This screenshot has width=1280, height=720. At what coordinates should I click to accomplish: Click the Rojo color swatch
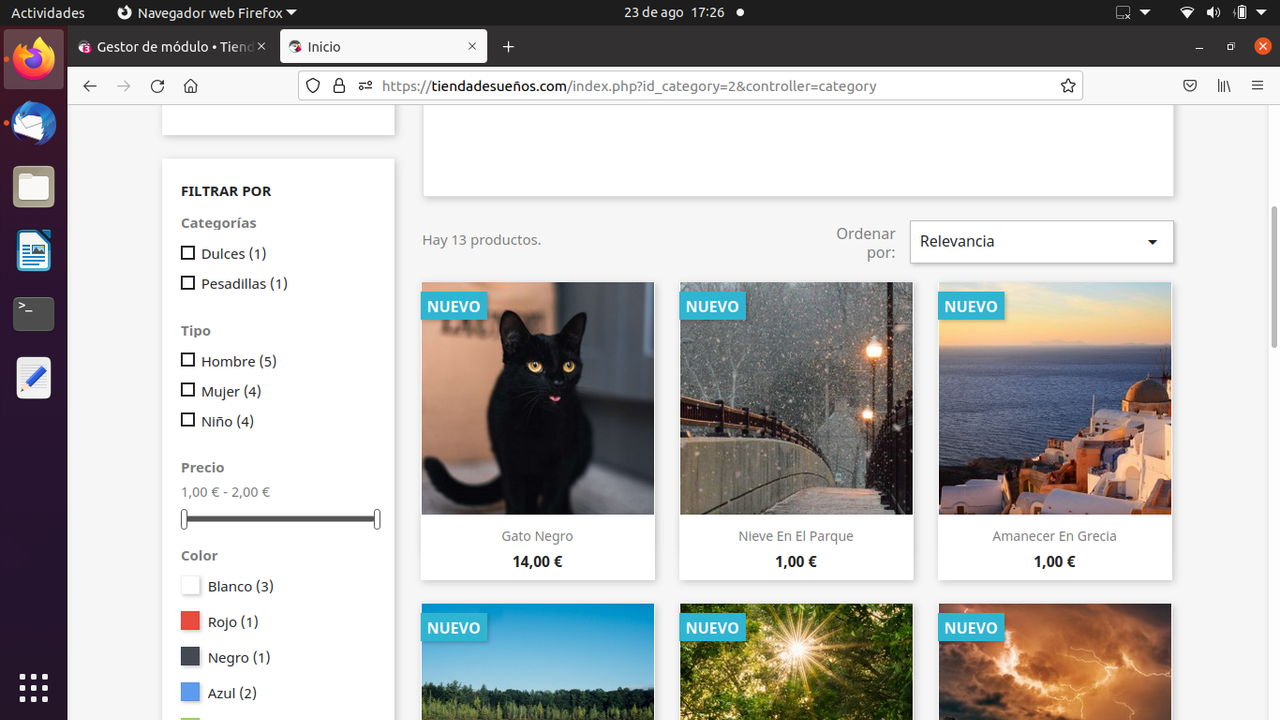pyautogui.click(x=191, y=622)
